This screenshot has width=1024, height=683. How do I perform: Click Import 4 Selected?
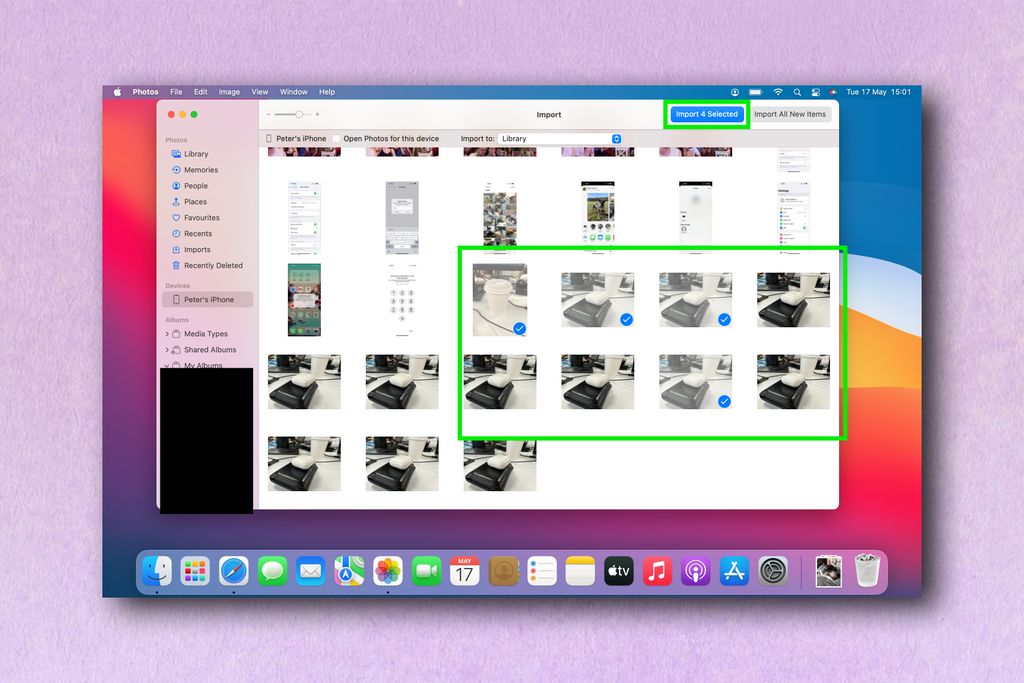pos(706,114)
